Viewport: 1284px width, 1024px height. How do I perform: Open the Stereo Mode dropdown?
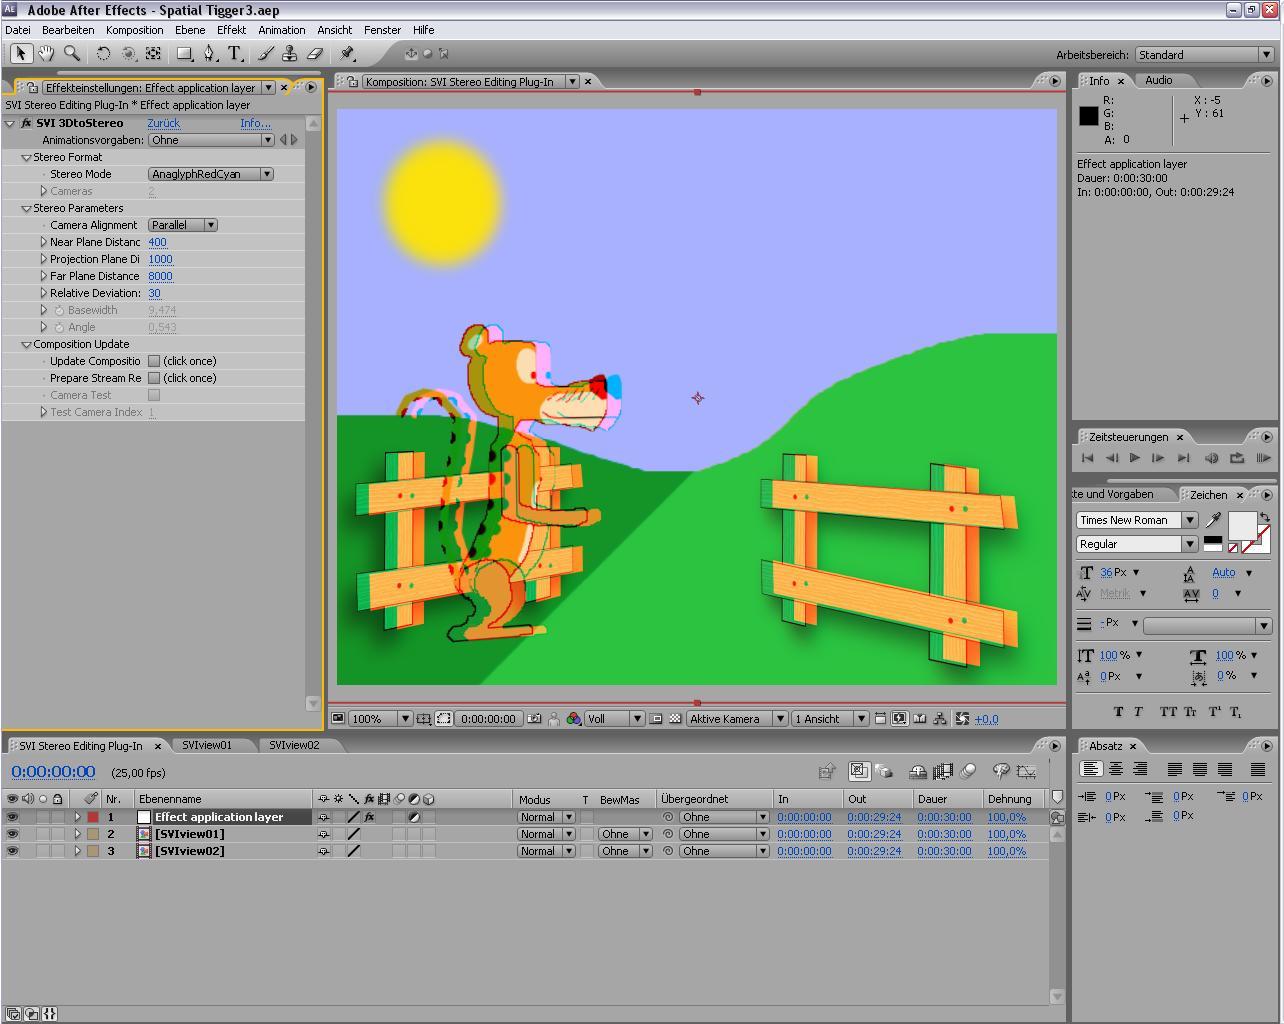(210, 174)
